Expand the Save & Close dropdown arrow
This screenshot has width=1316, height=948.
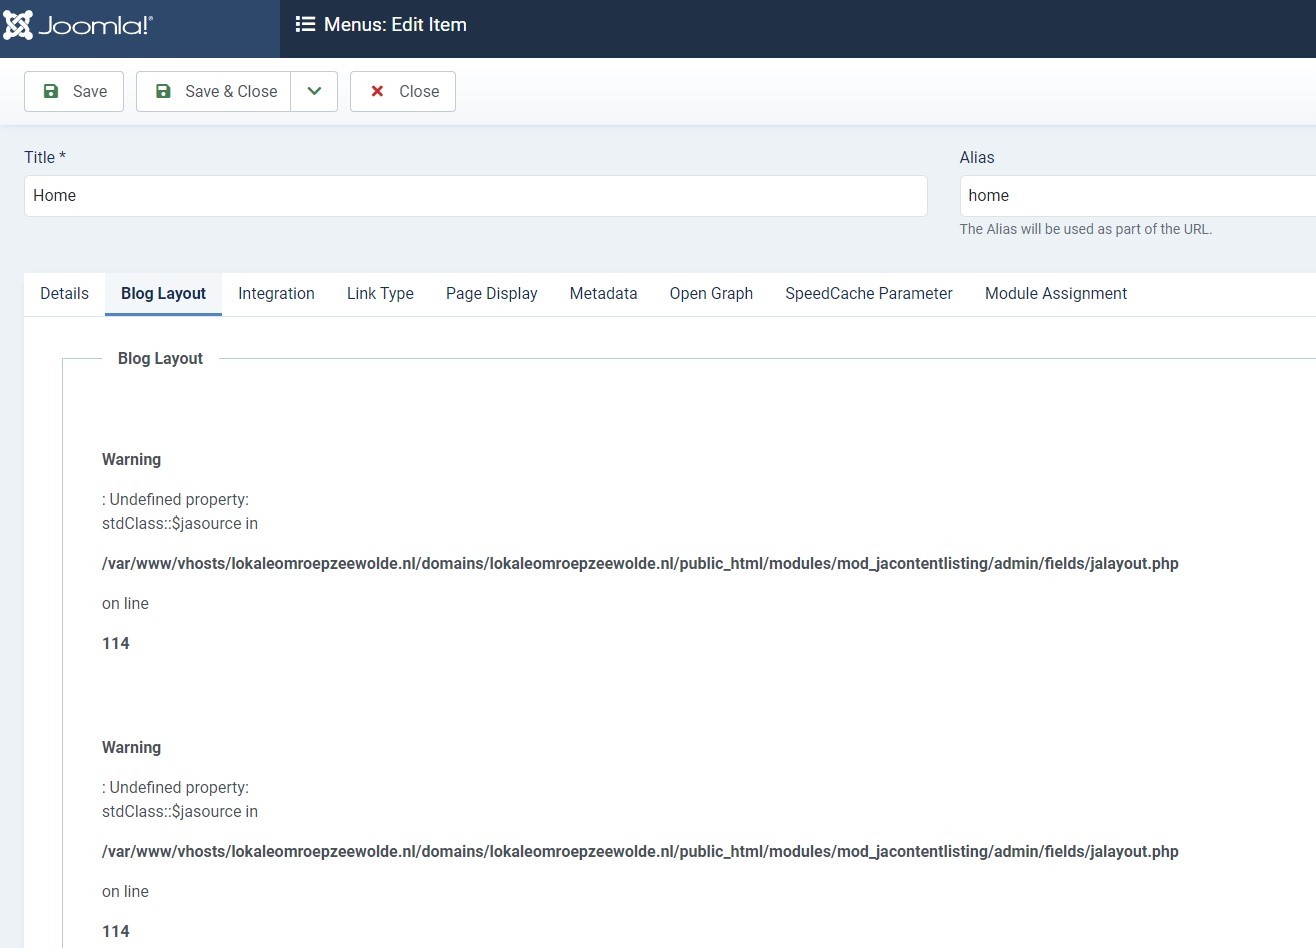pos(314,91)
